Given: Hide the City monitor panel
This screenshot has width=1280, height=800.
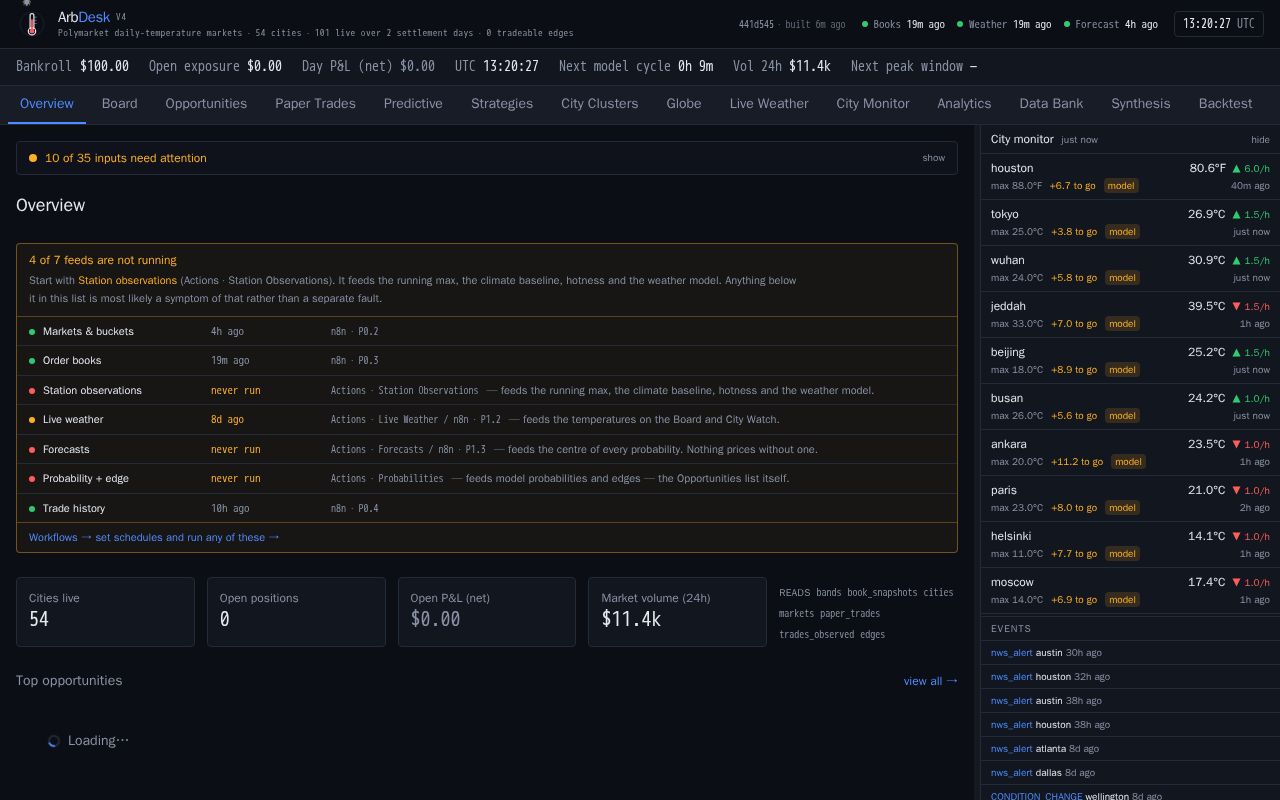Looking at the screenshot, I should 1260,140.
